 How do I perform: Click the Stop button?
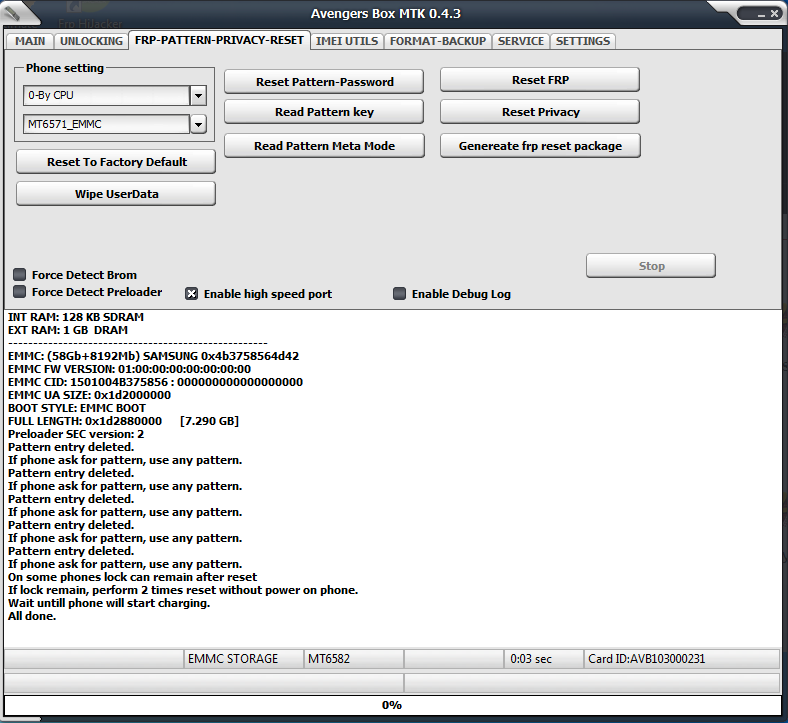(651, 266)
